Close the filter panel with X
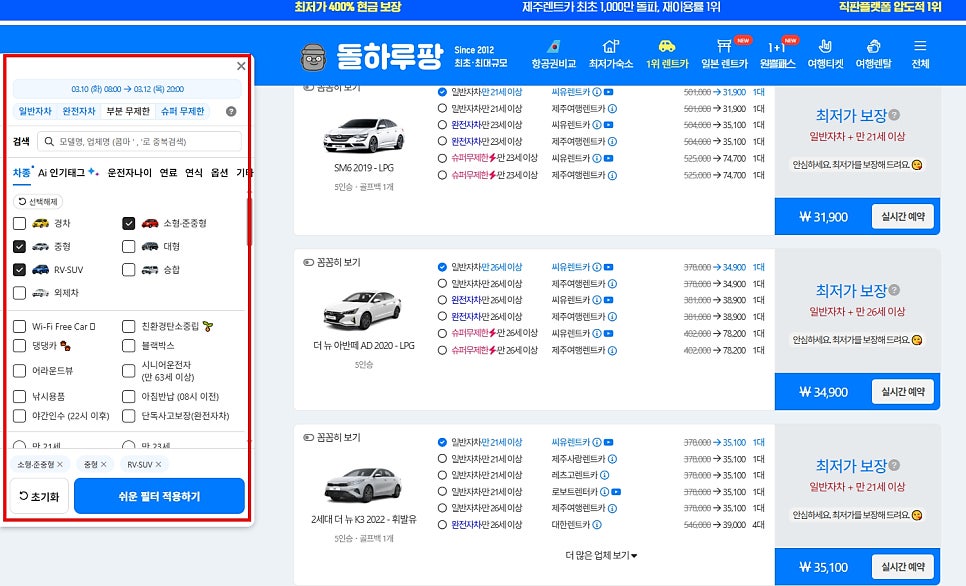 coord(241,66)
